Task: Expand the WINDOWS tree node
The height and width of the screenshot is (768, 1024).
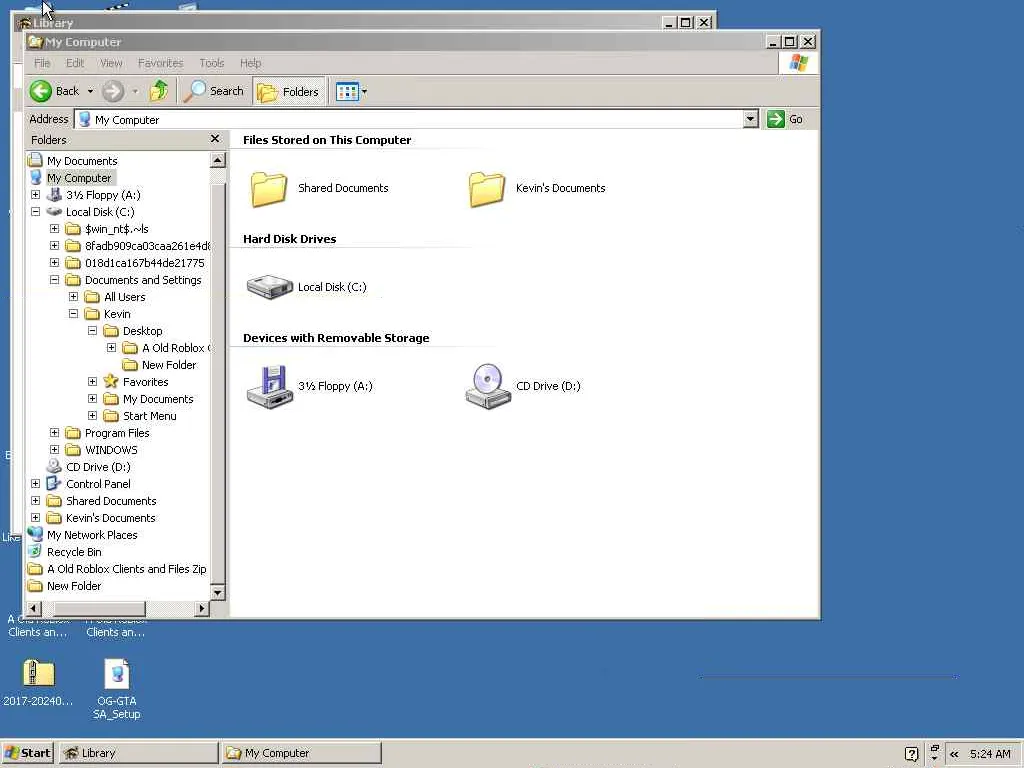Action: 54,449
